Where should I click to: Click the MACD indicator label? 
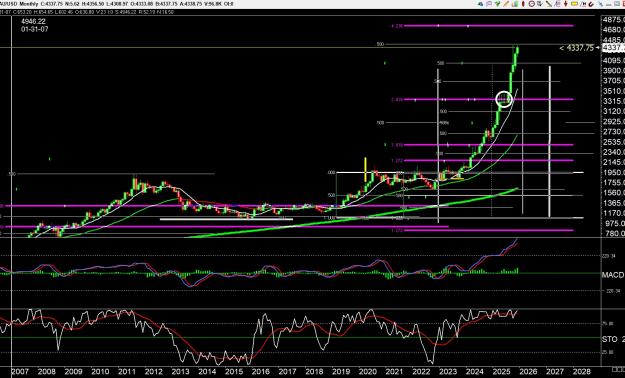tap(613, 275)
